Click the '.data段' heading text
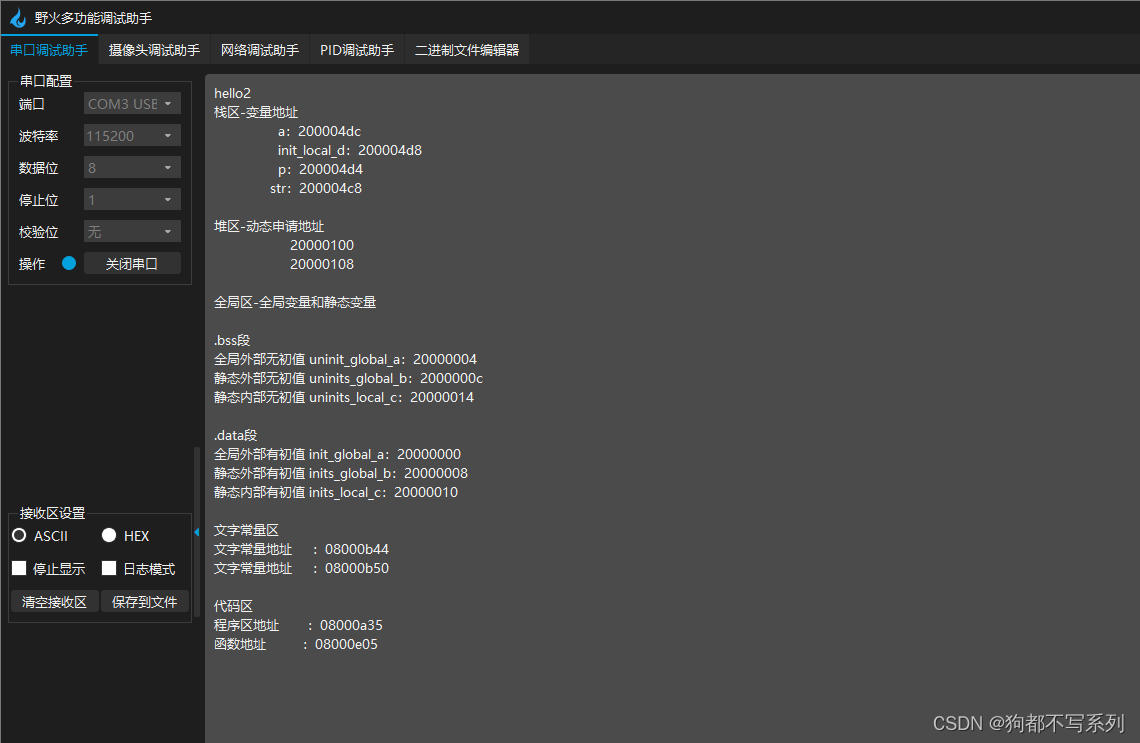 click(236, 435)
